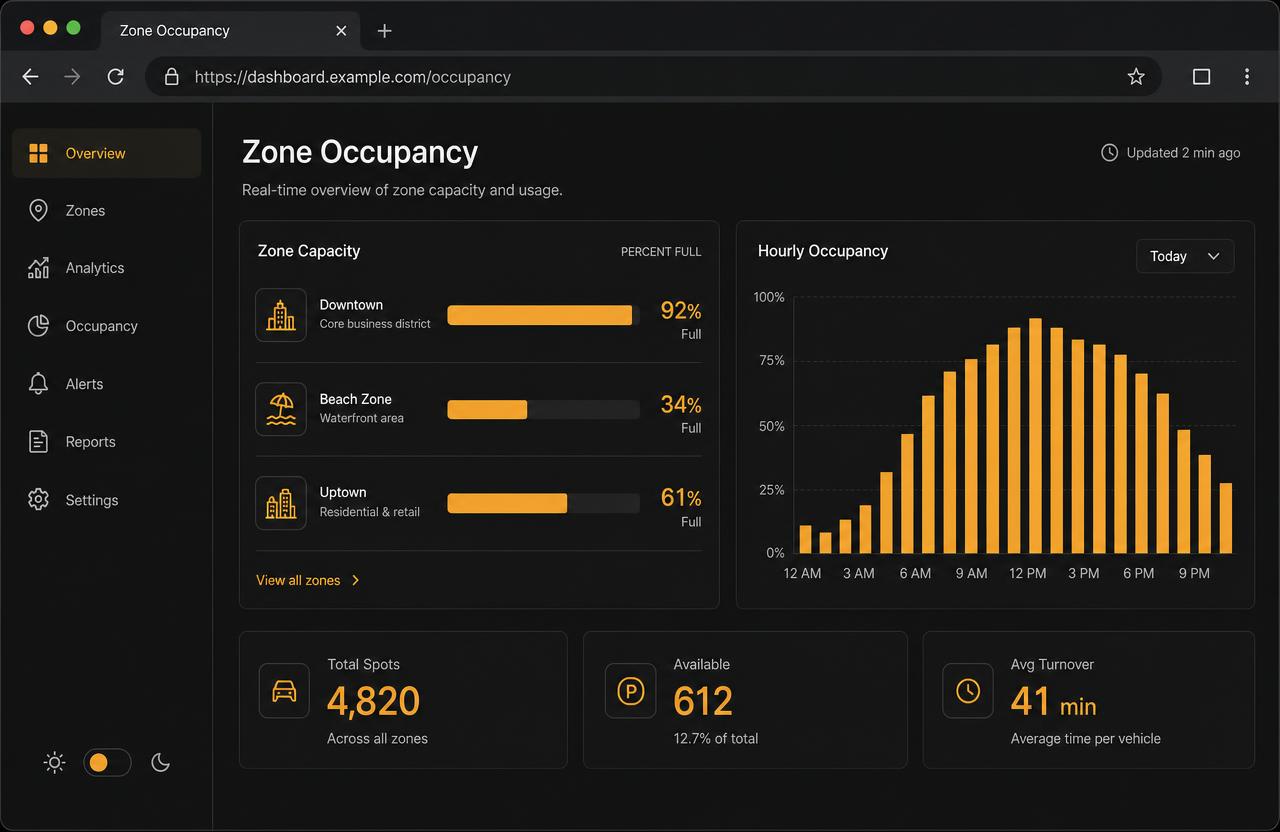Click the Total Spots car icon
1280x832 pixels.
[x=284, y=691]
